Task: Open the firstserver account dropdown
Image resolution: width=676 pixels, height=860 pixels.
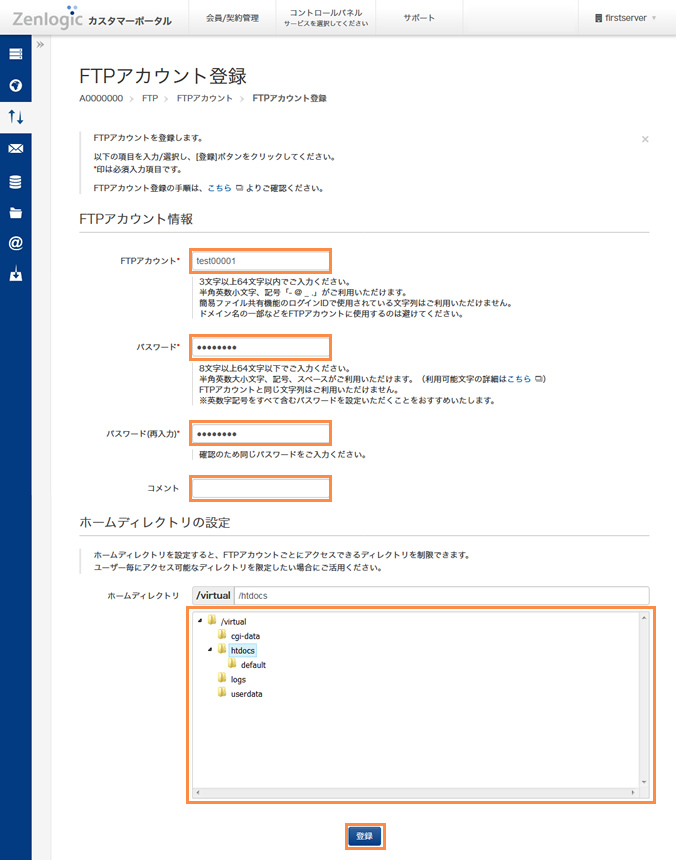Action: pyautogui.click(x=626, y=18)
